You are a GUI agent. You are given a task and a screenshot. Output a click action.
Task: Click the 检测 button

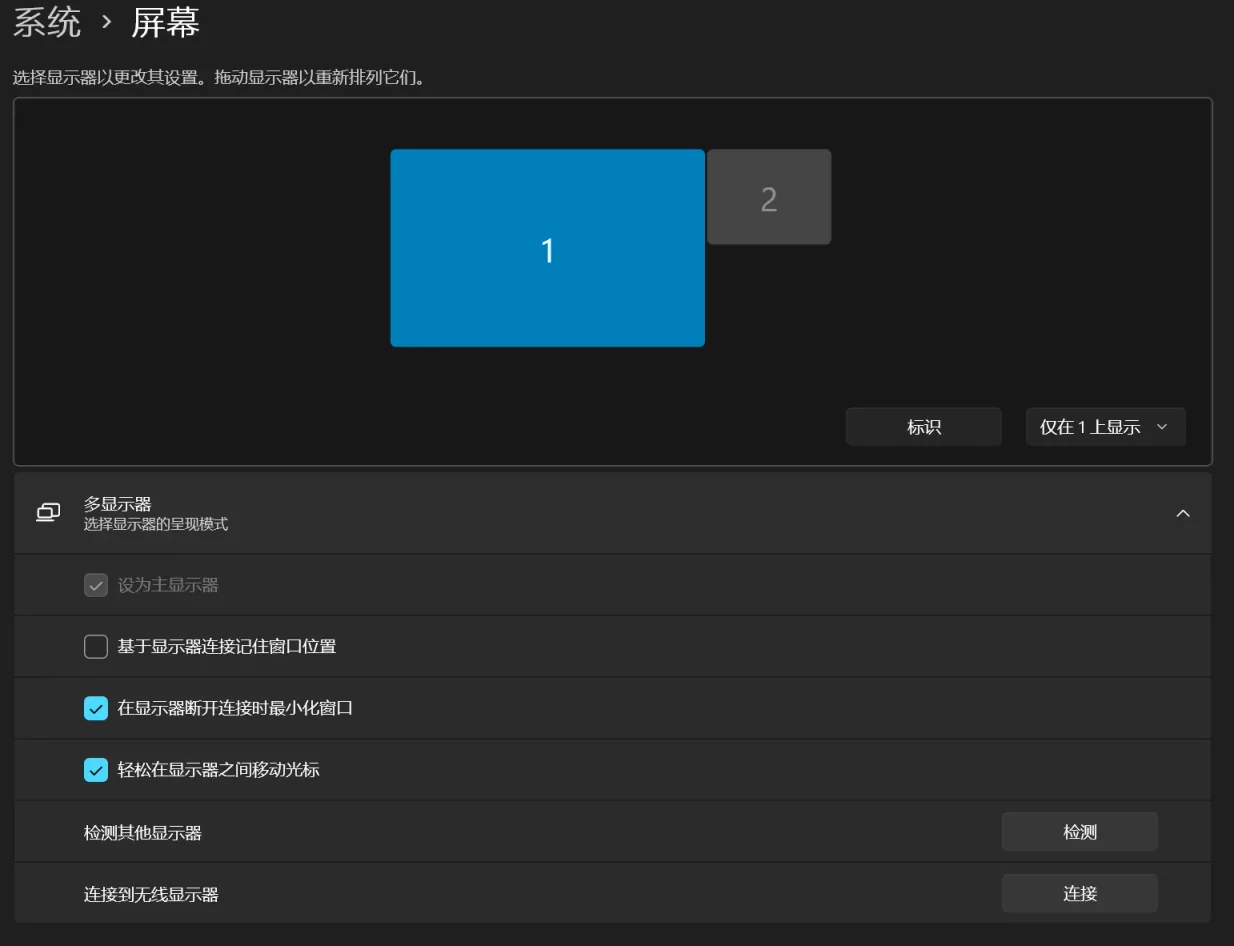pyautogui.click(x=1080, y=832)
